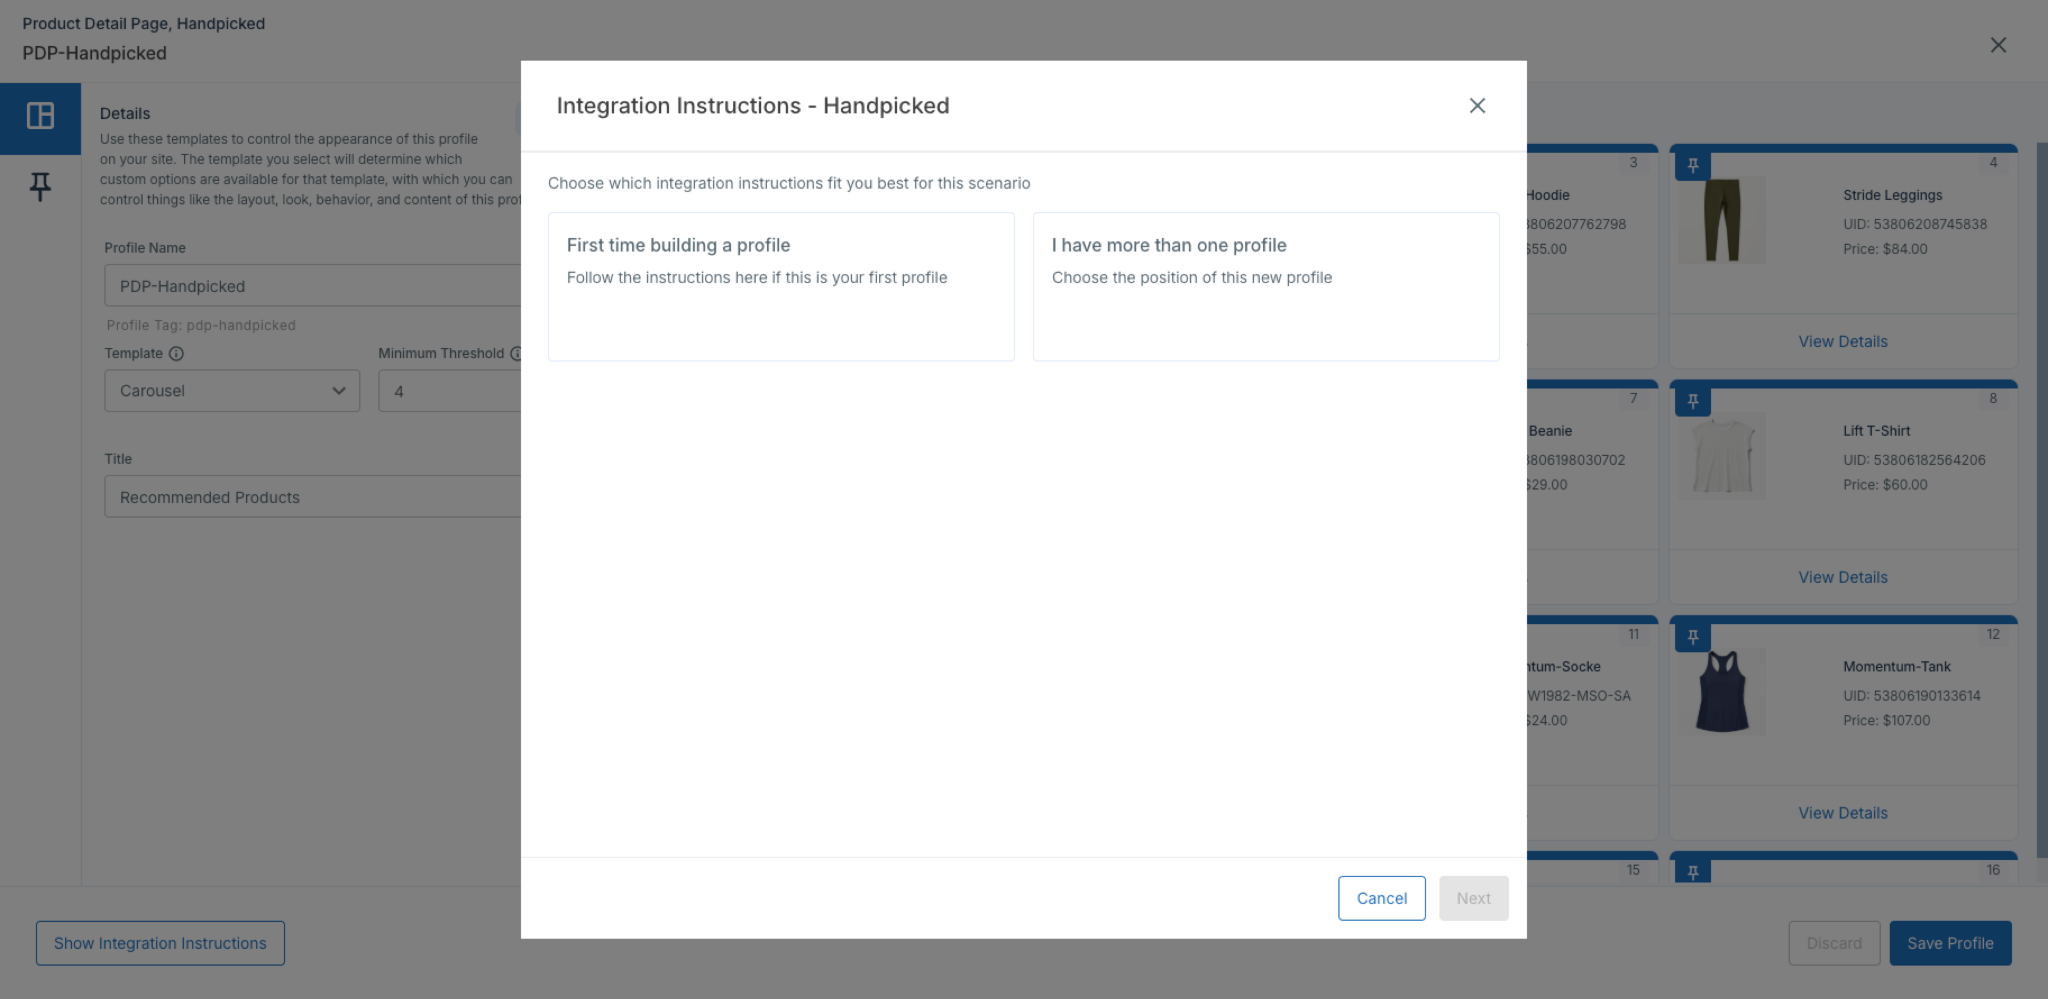Click the pin icon on Momentum-Tank card
2048x999 pixels.
coord(1693,637)
